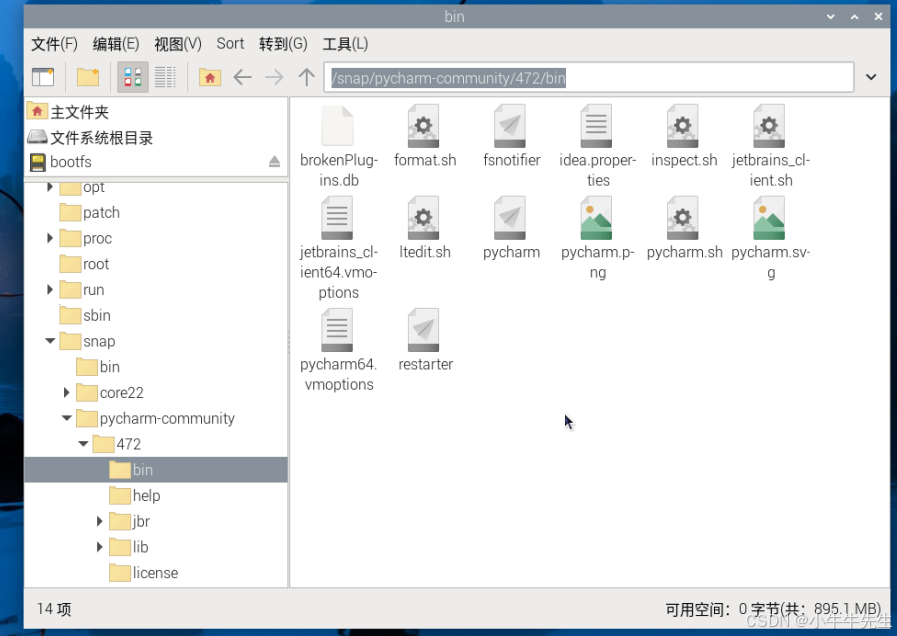Select the inspect.sh script
The image size is (897, 636).
click(684, 137)
